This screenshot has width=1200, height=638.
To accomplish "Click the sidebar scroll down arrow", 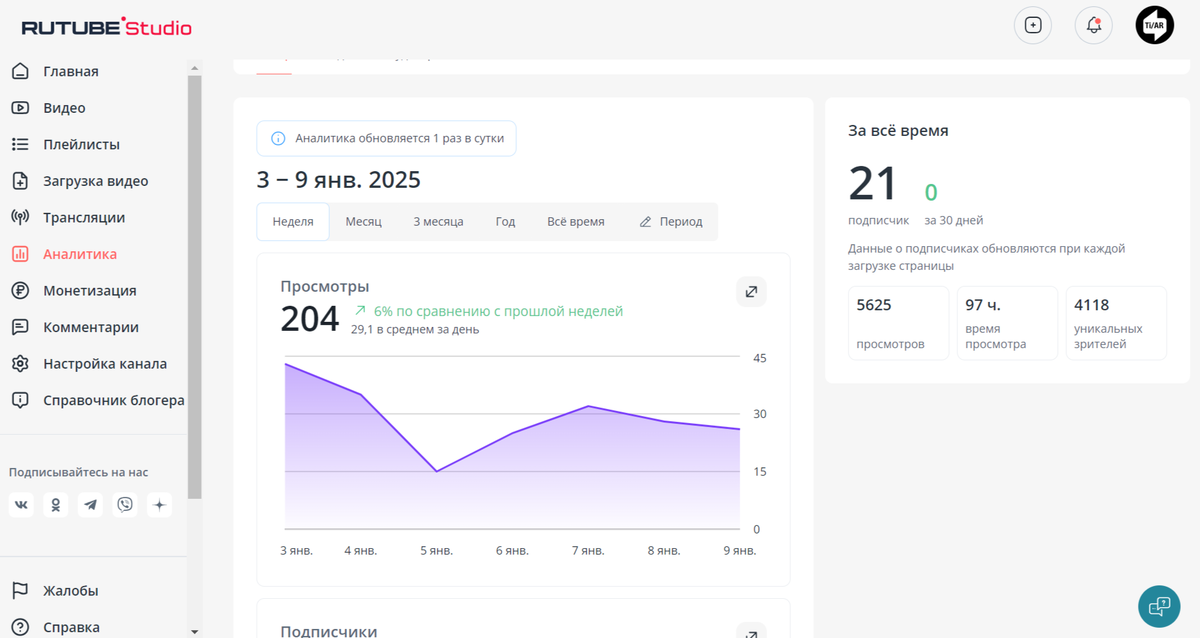I will pyautogui.click(x=194, y=631).
